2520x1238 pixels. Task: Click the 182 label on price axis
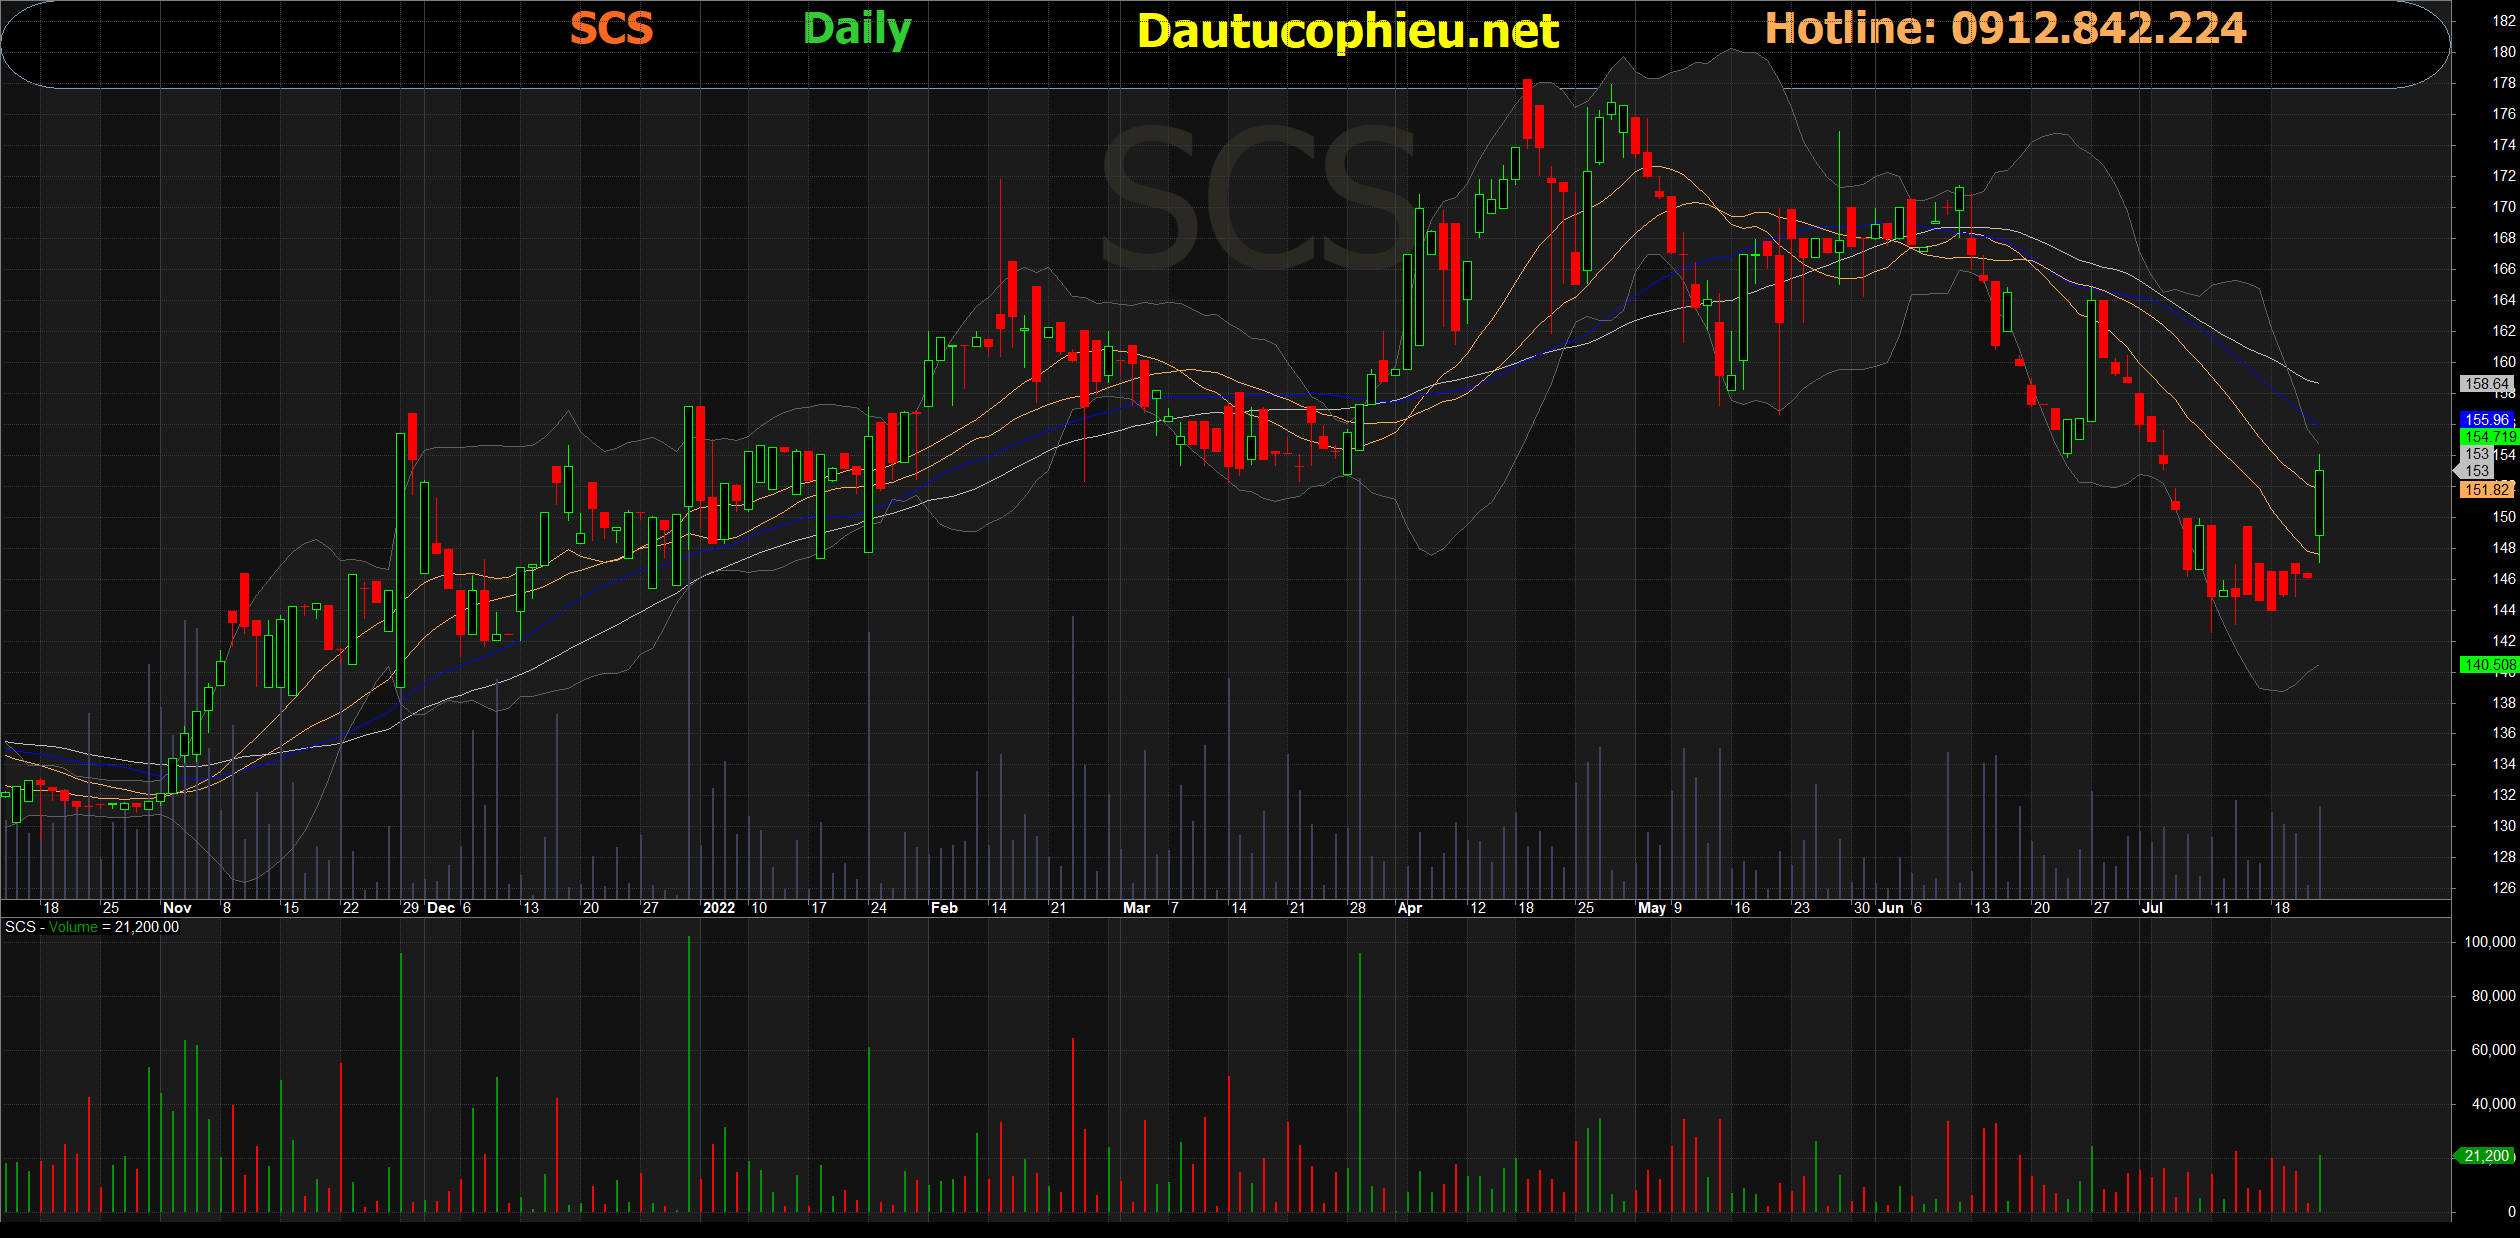pyautogui.click(x=2503, y=21)
